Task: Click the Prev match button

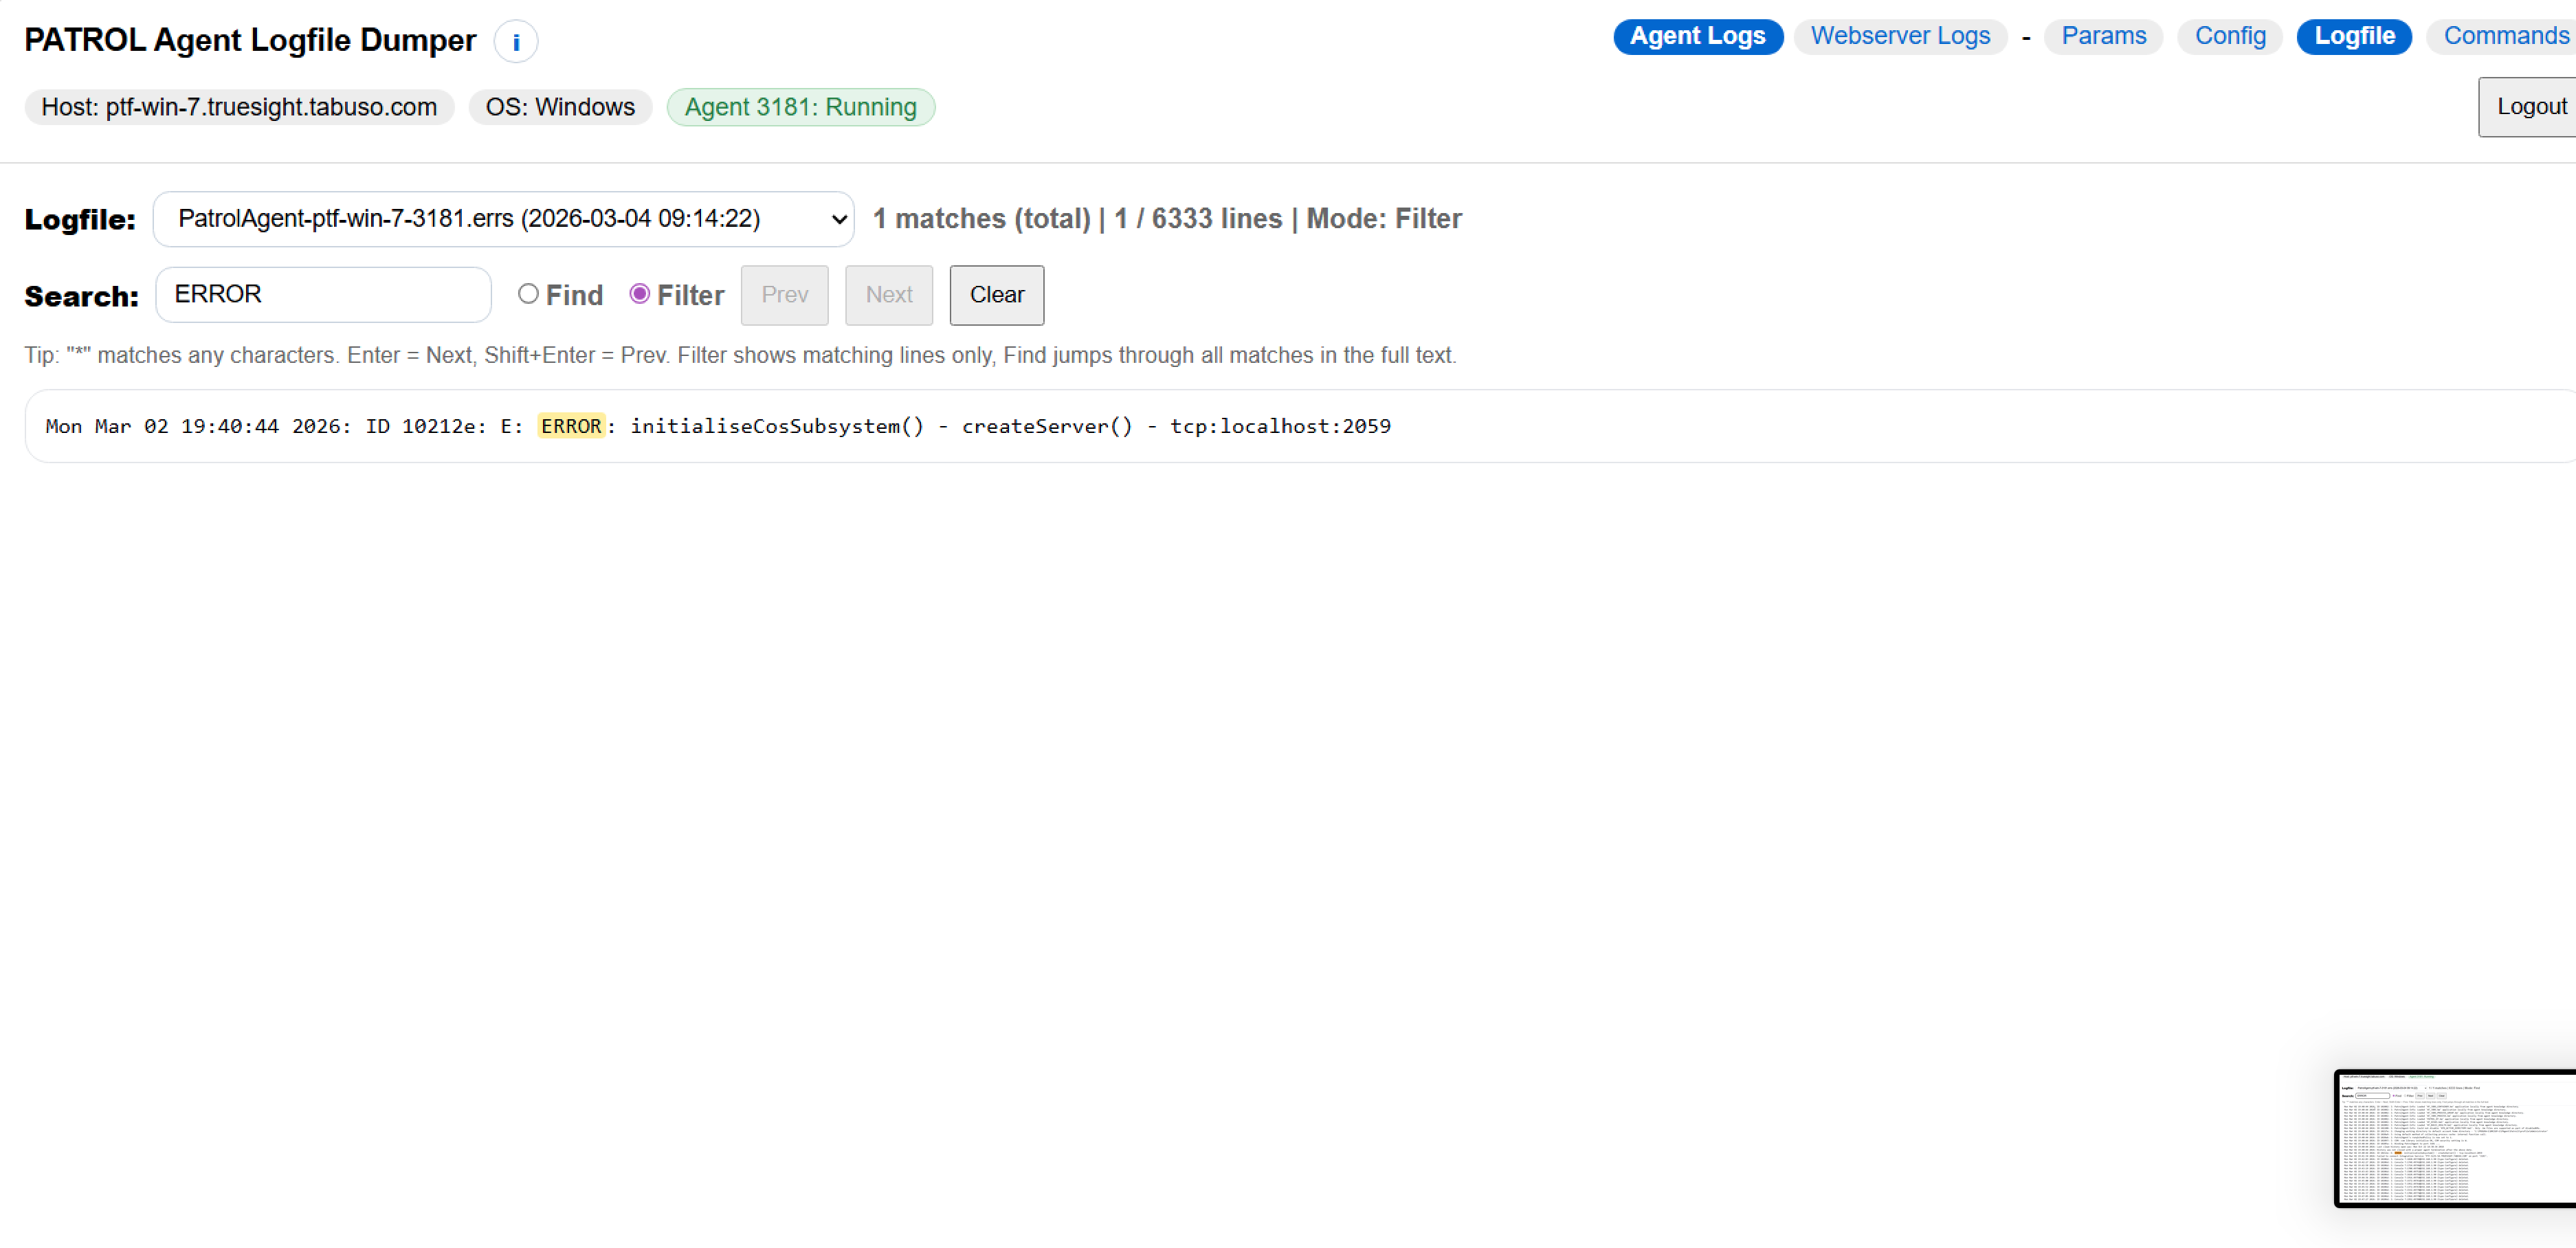Action: point(784,294)
